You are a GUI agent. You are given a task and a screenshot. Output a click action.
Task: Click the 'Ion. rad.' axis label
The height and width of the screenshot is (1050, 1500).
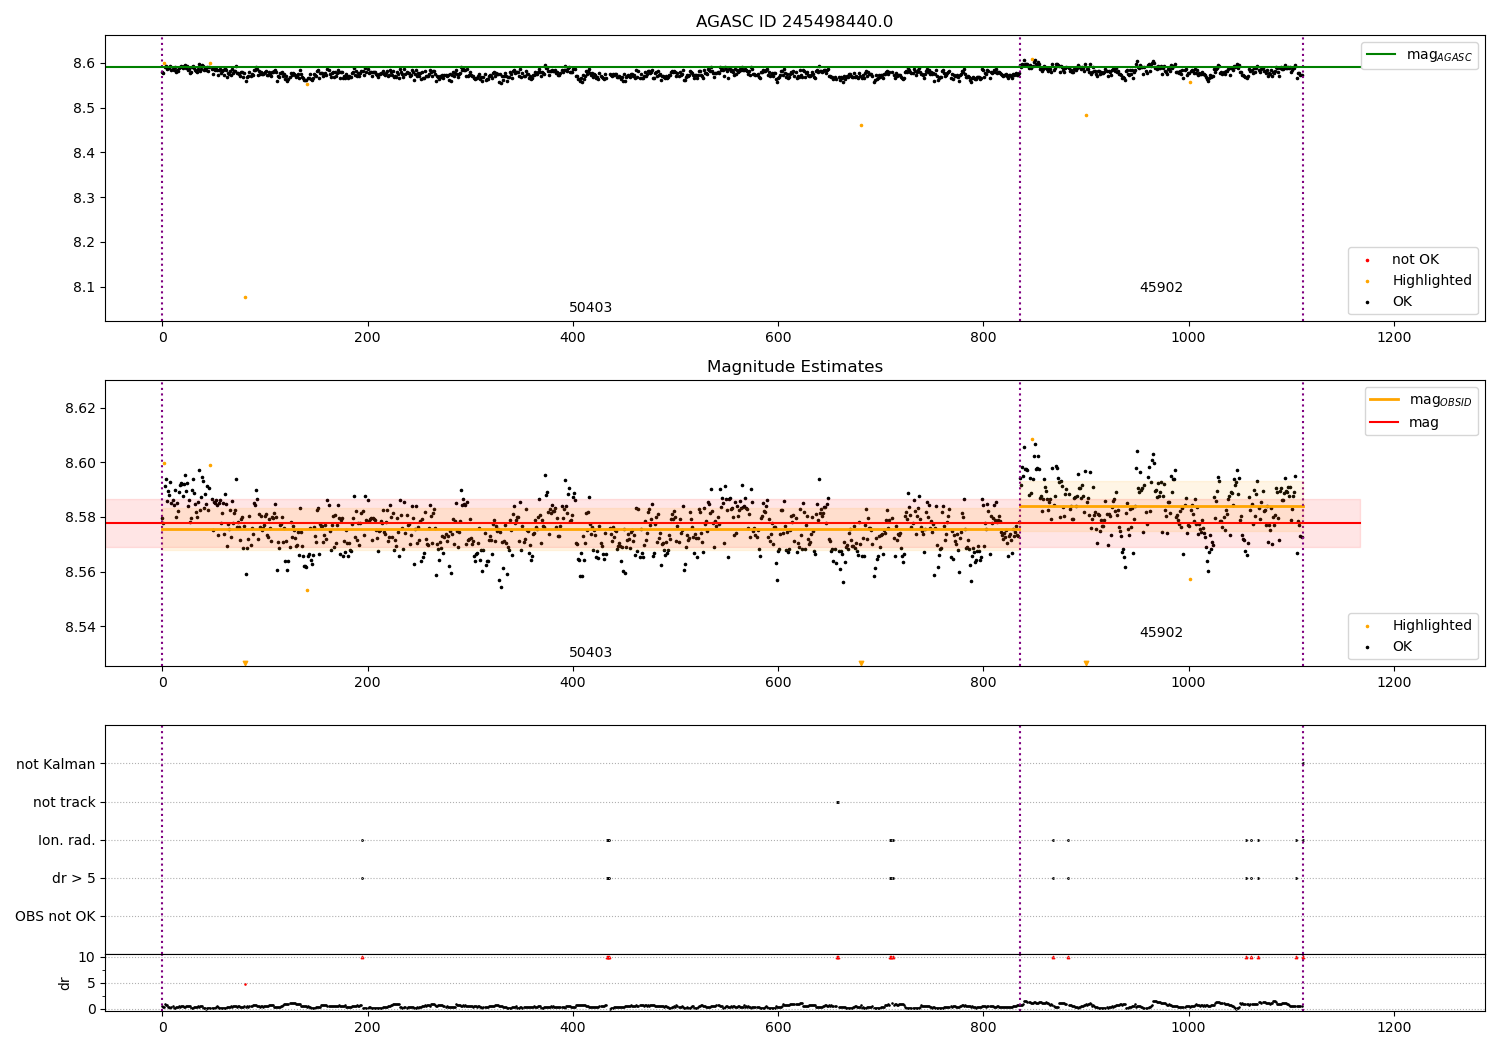(x=67, y=841)
